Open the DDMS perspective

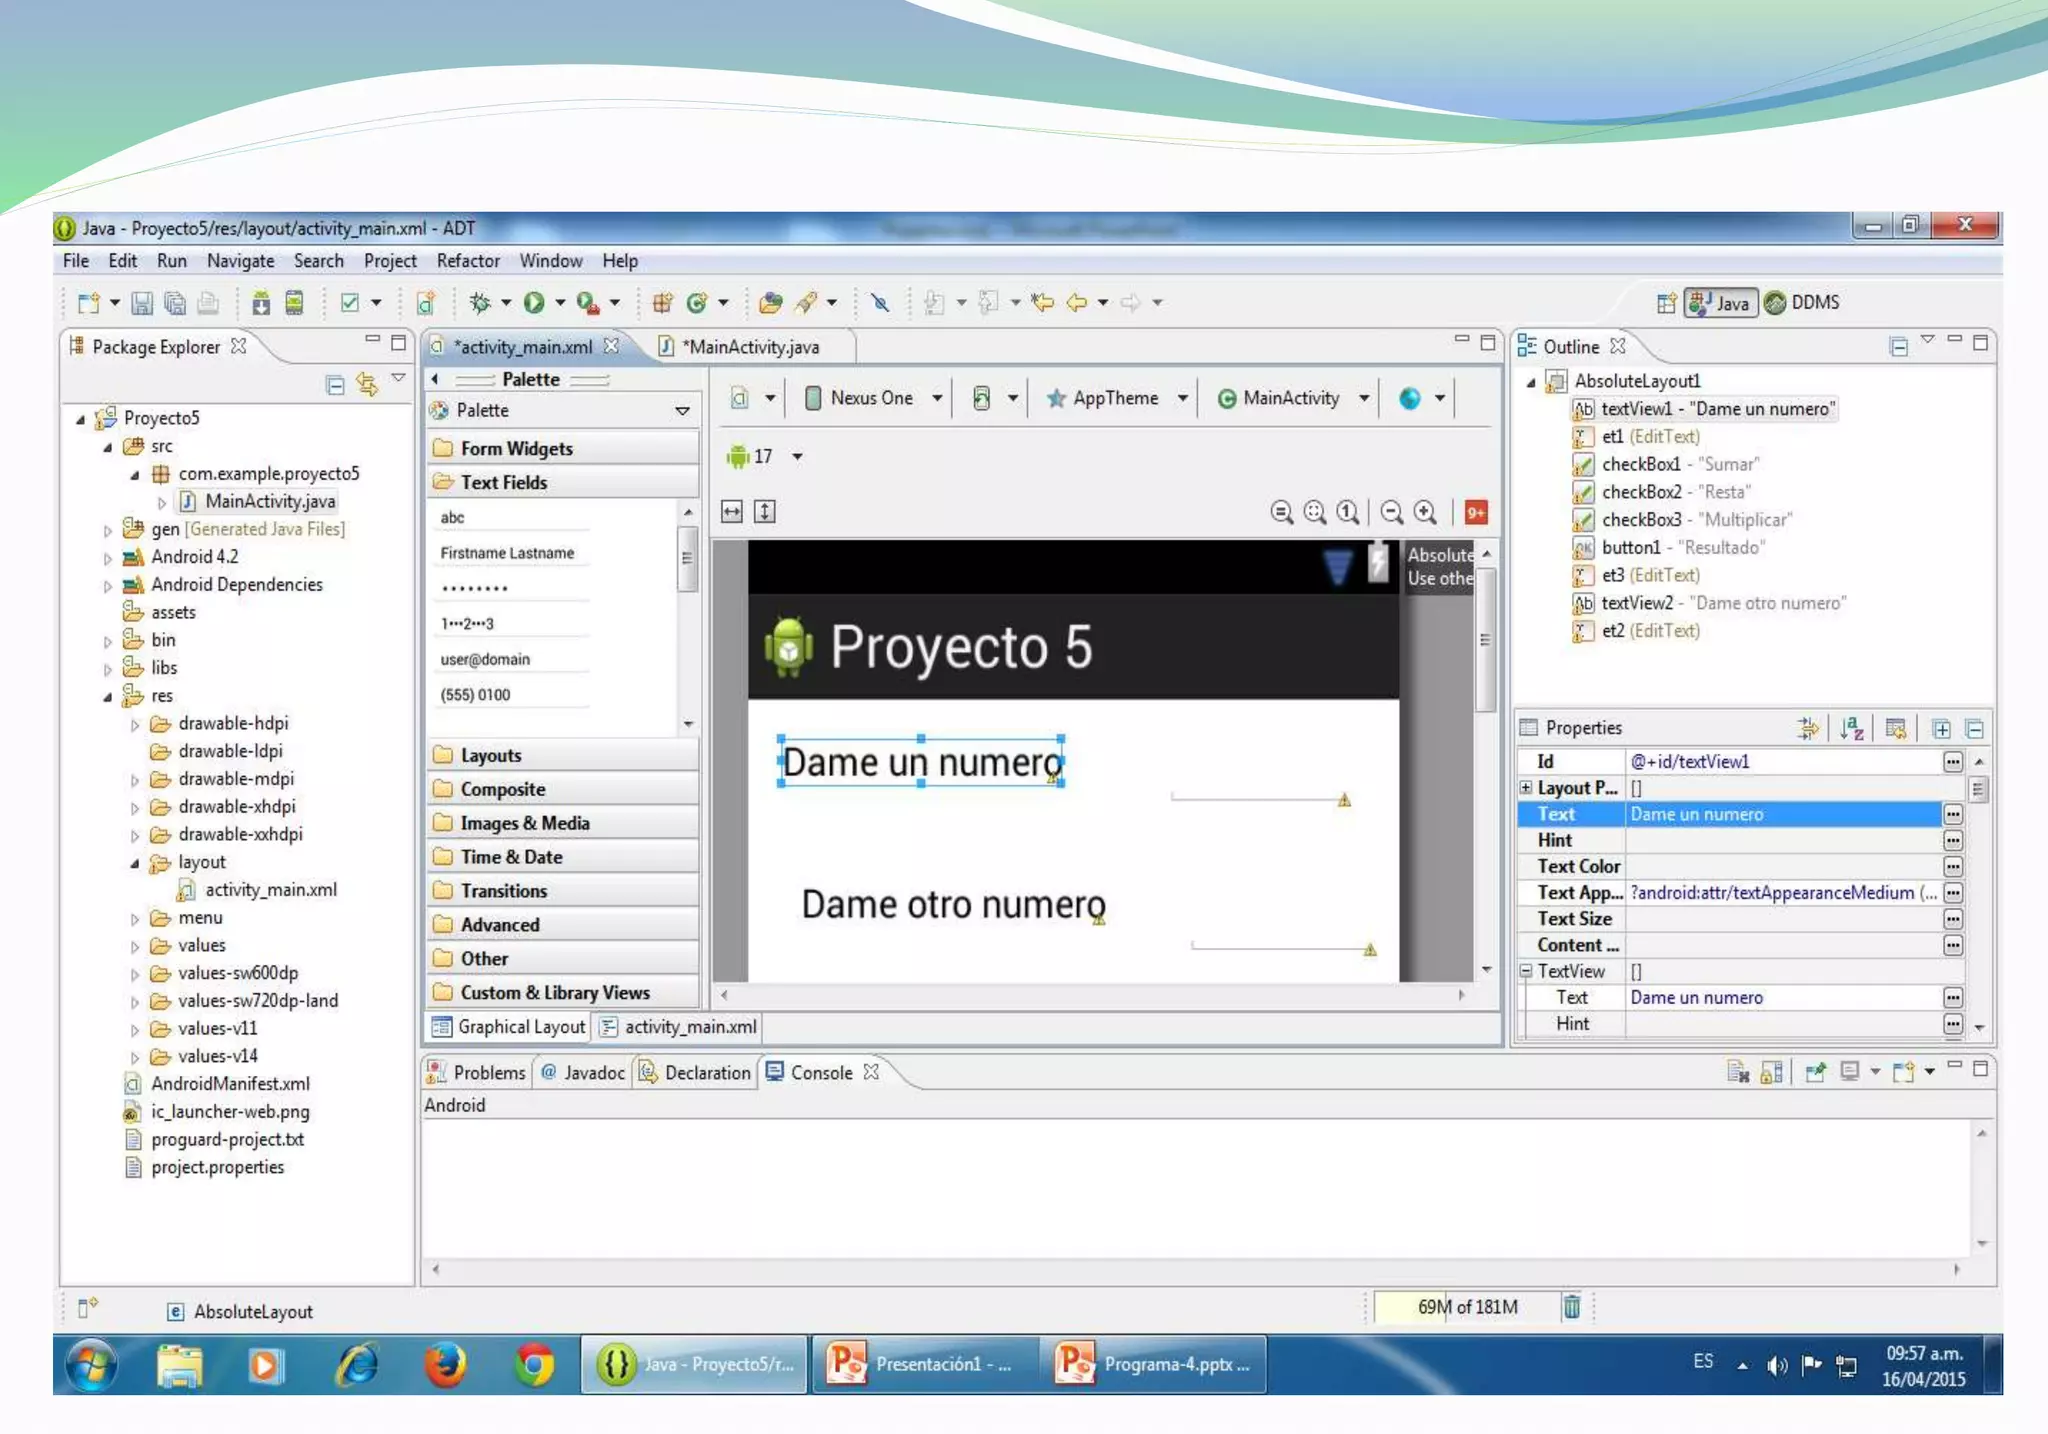(1803, 303)
